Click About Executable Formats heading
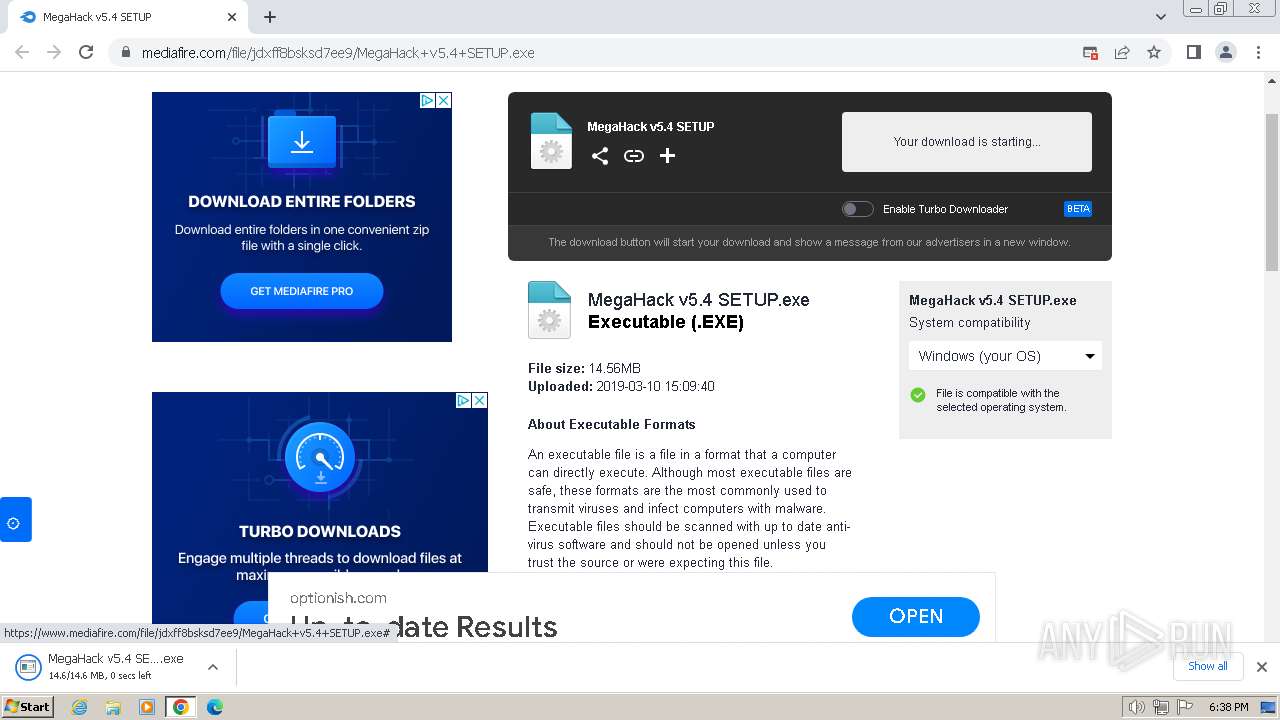 point(612,424)
